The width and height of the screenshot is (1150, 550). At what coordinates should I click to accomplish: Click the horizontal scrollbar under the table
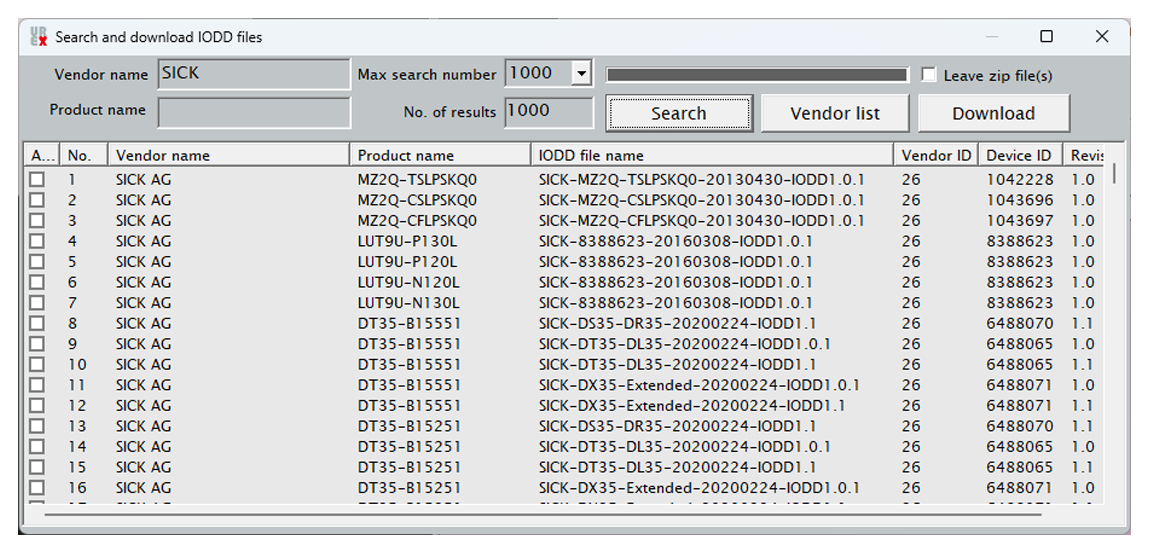(x=543, y=514)
